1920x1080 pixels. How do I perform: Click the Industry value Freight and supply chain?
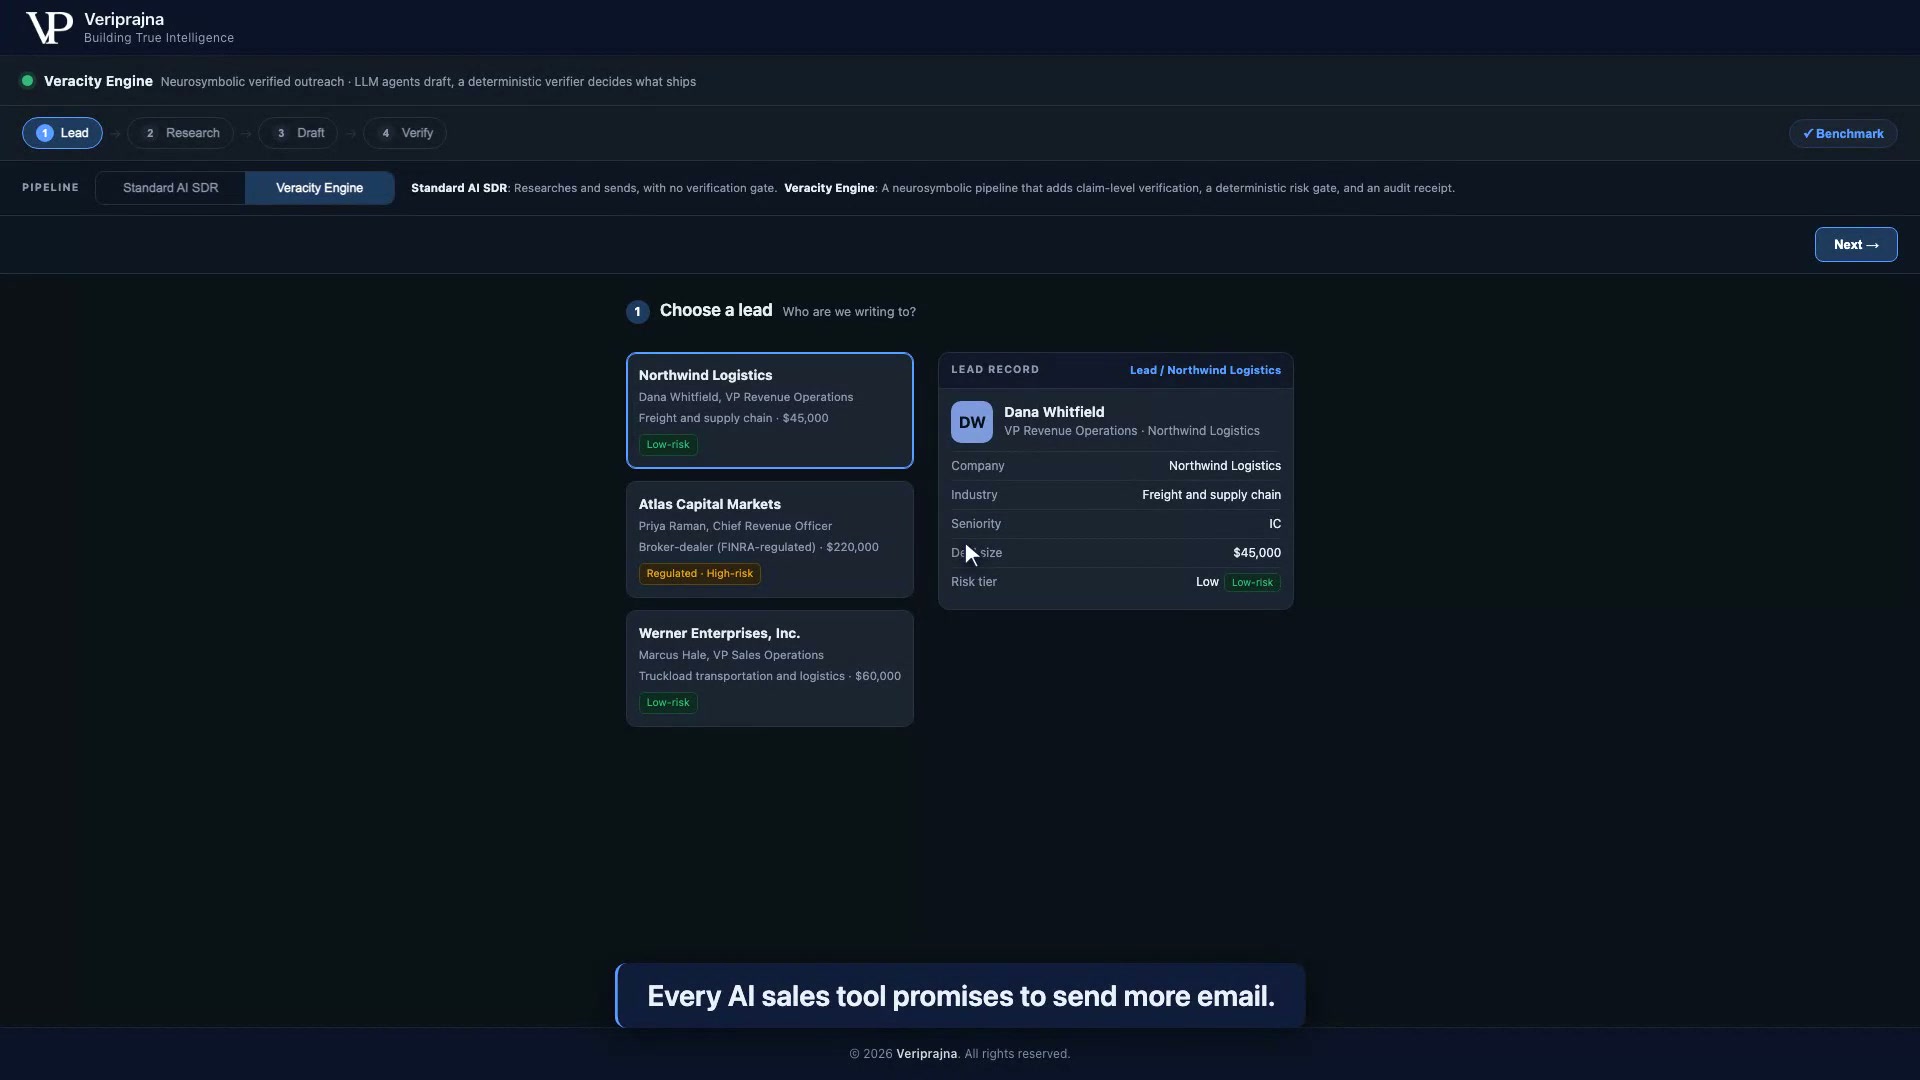[1211, 495]
